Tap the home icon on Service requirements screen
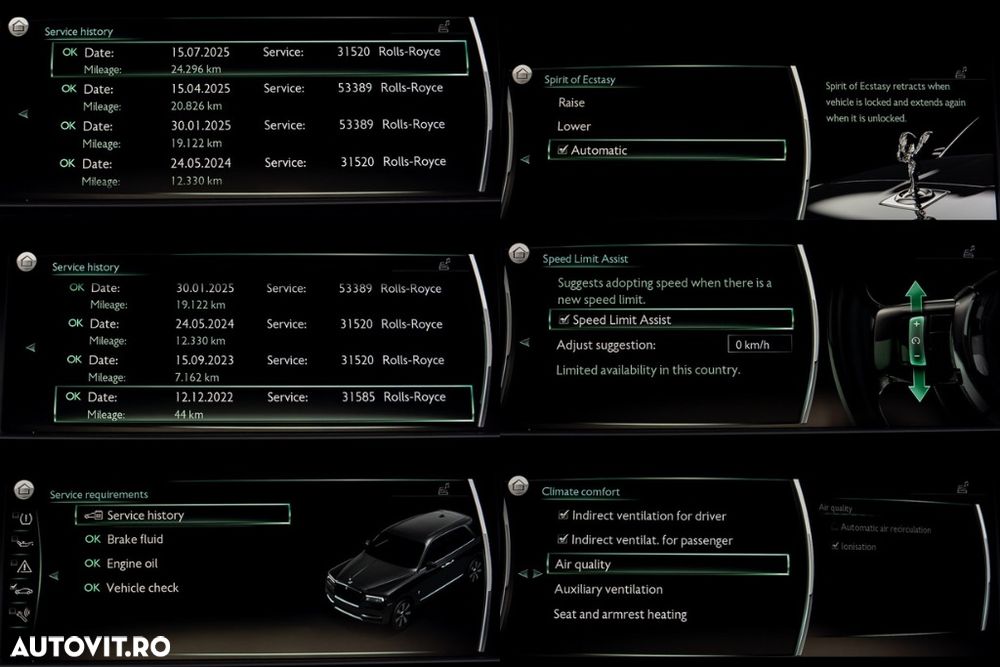1000x667 pixels. tap(24, 489)
